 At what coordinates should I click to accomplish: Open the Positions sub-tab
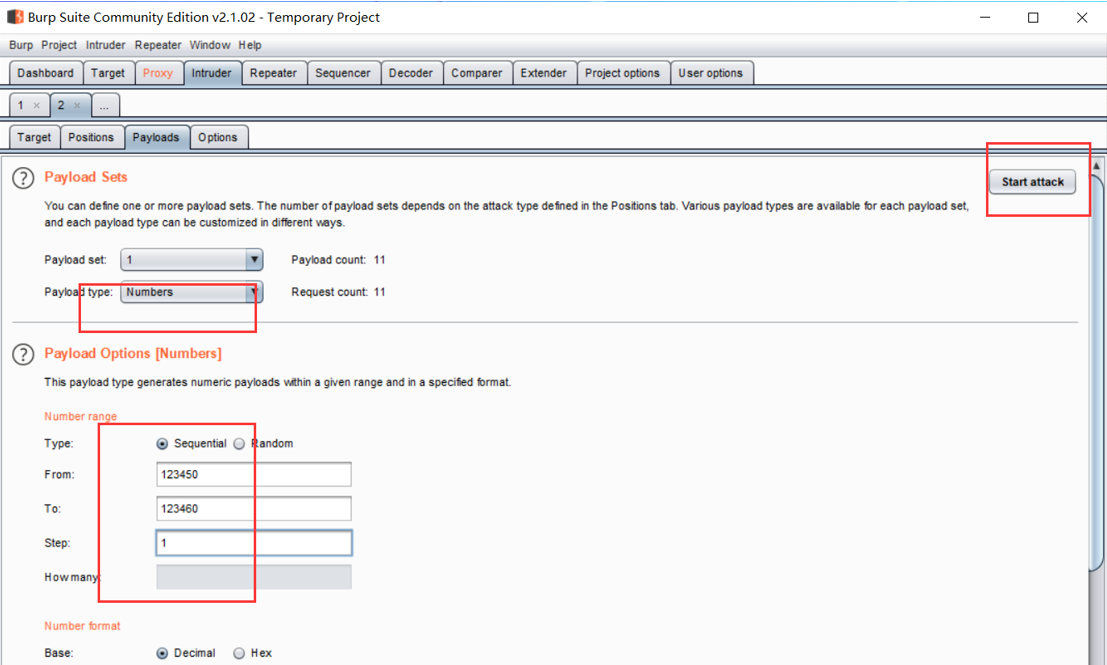(x=91, y=137)
